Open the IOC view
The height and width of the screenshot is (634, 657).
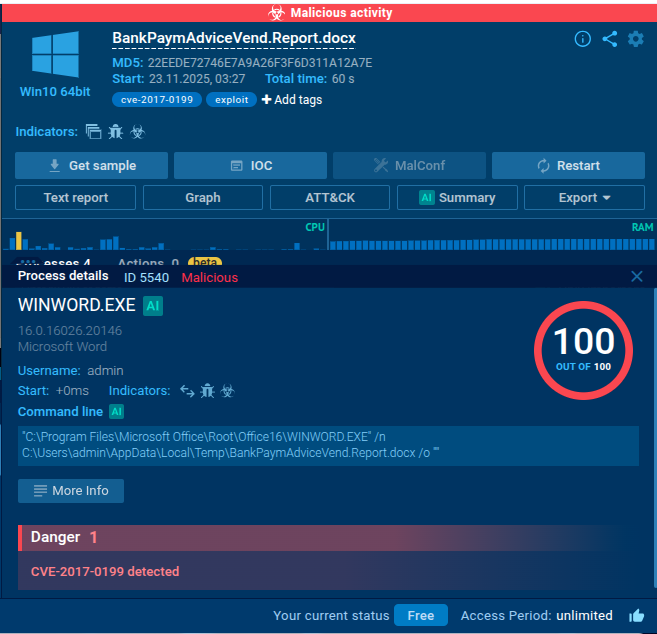point(250,166)
